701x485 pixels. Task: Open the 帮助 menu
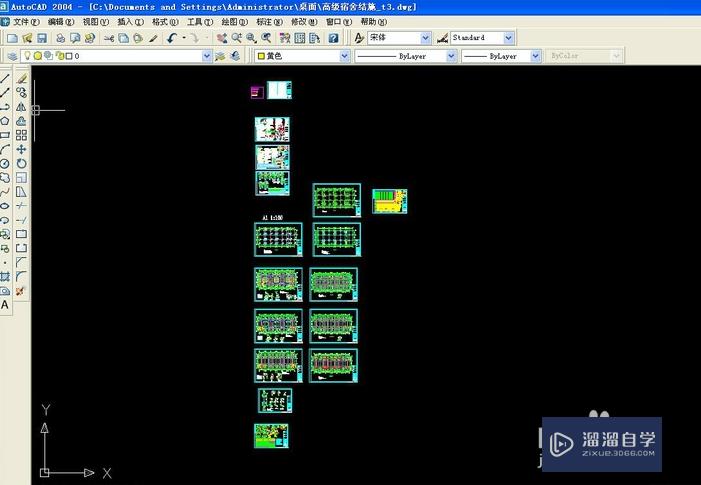pos(373,21)
